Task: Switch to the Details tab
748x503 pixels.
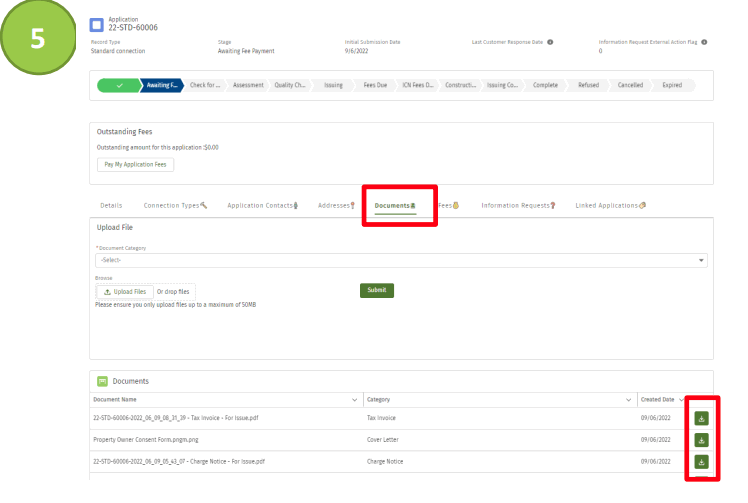Action: [x=111, y=206]
